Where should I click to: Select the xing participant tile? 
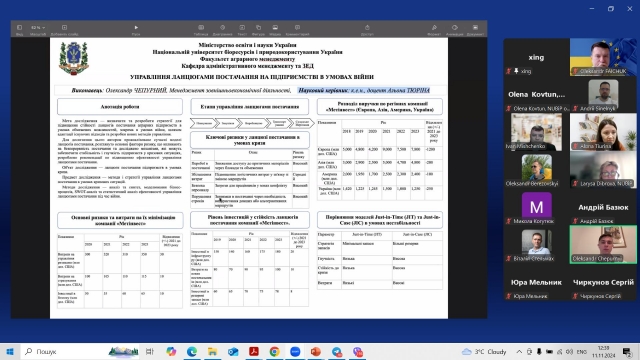click(536, 57)
